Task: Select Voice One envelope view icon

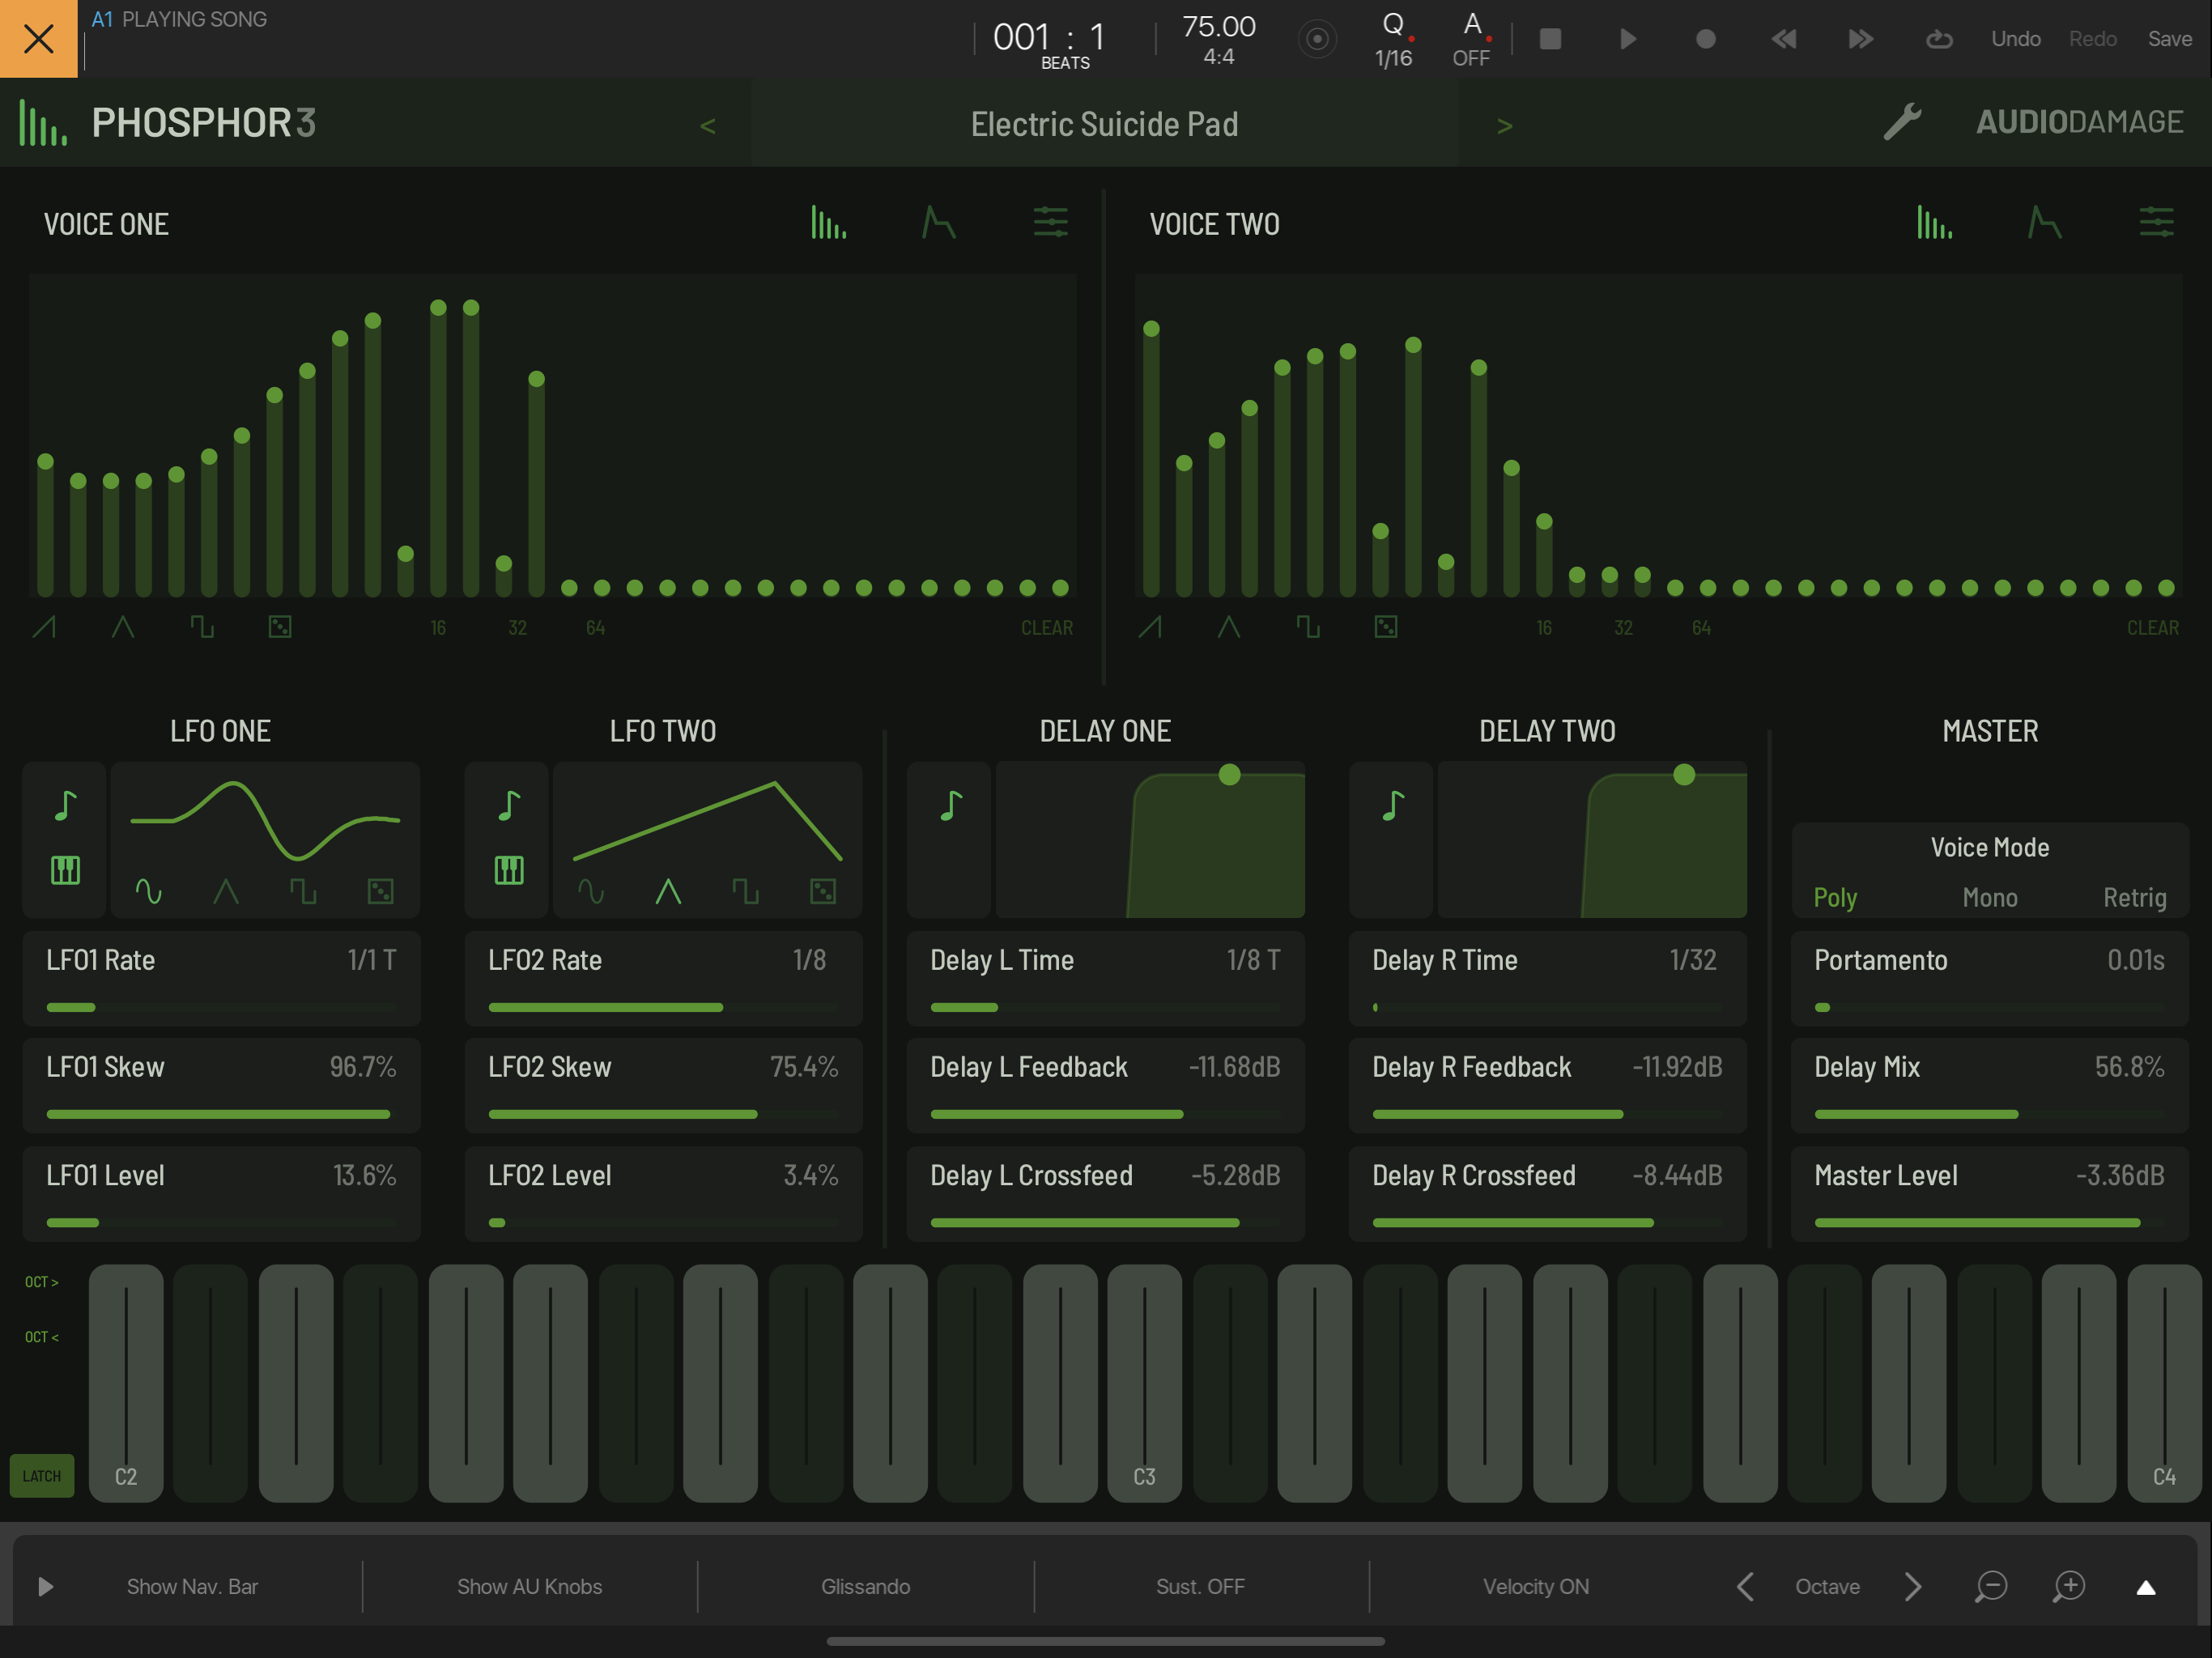Action: click(x=938, y=222)
